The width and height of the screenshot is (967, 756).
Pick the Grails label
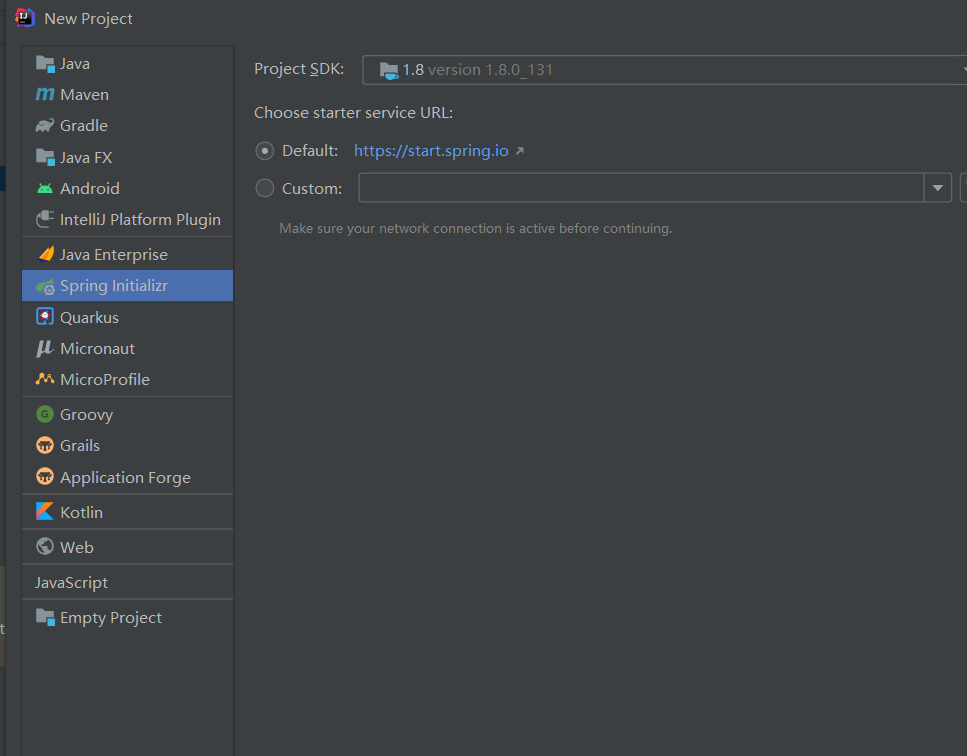click(80, 445)
